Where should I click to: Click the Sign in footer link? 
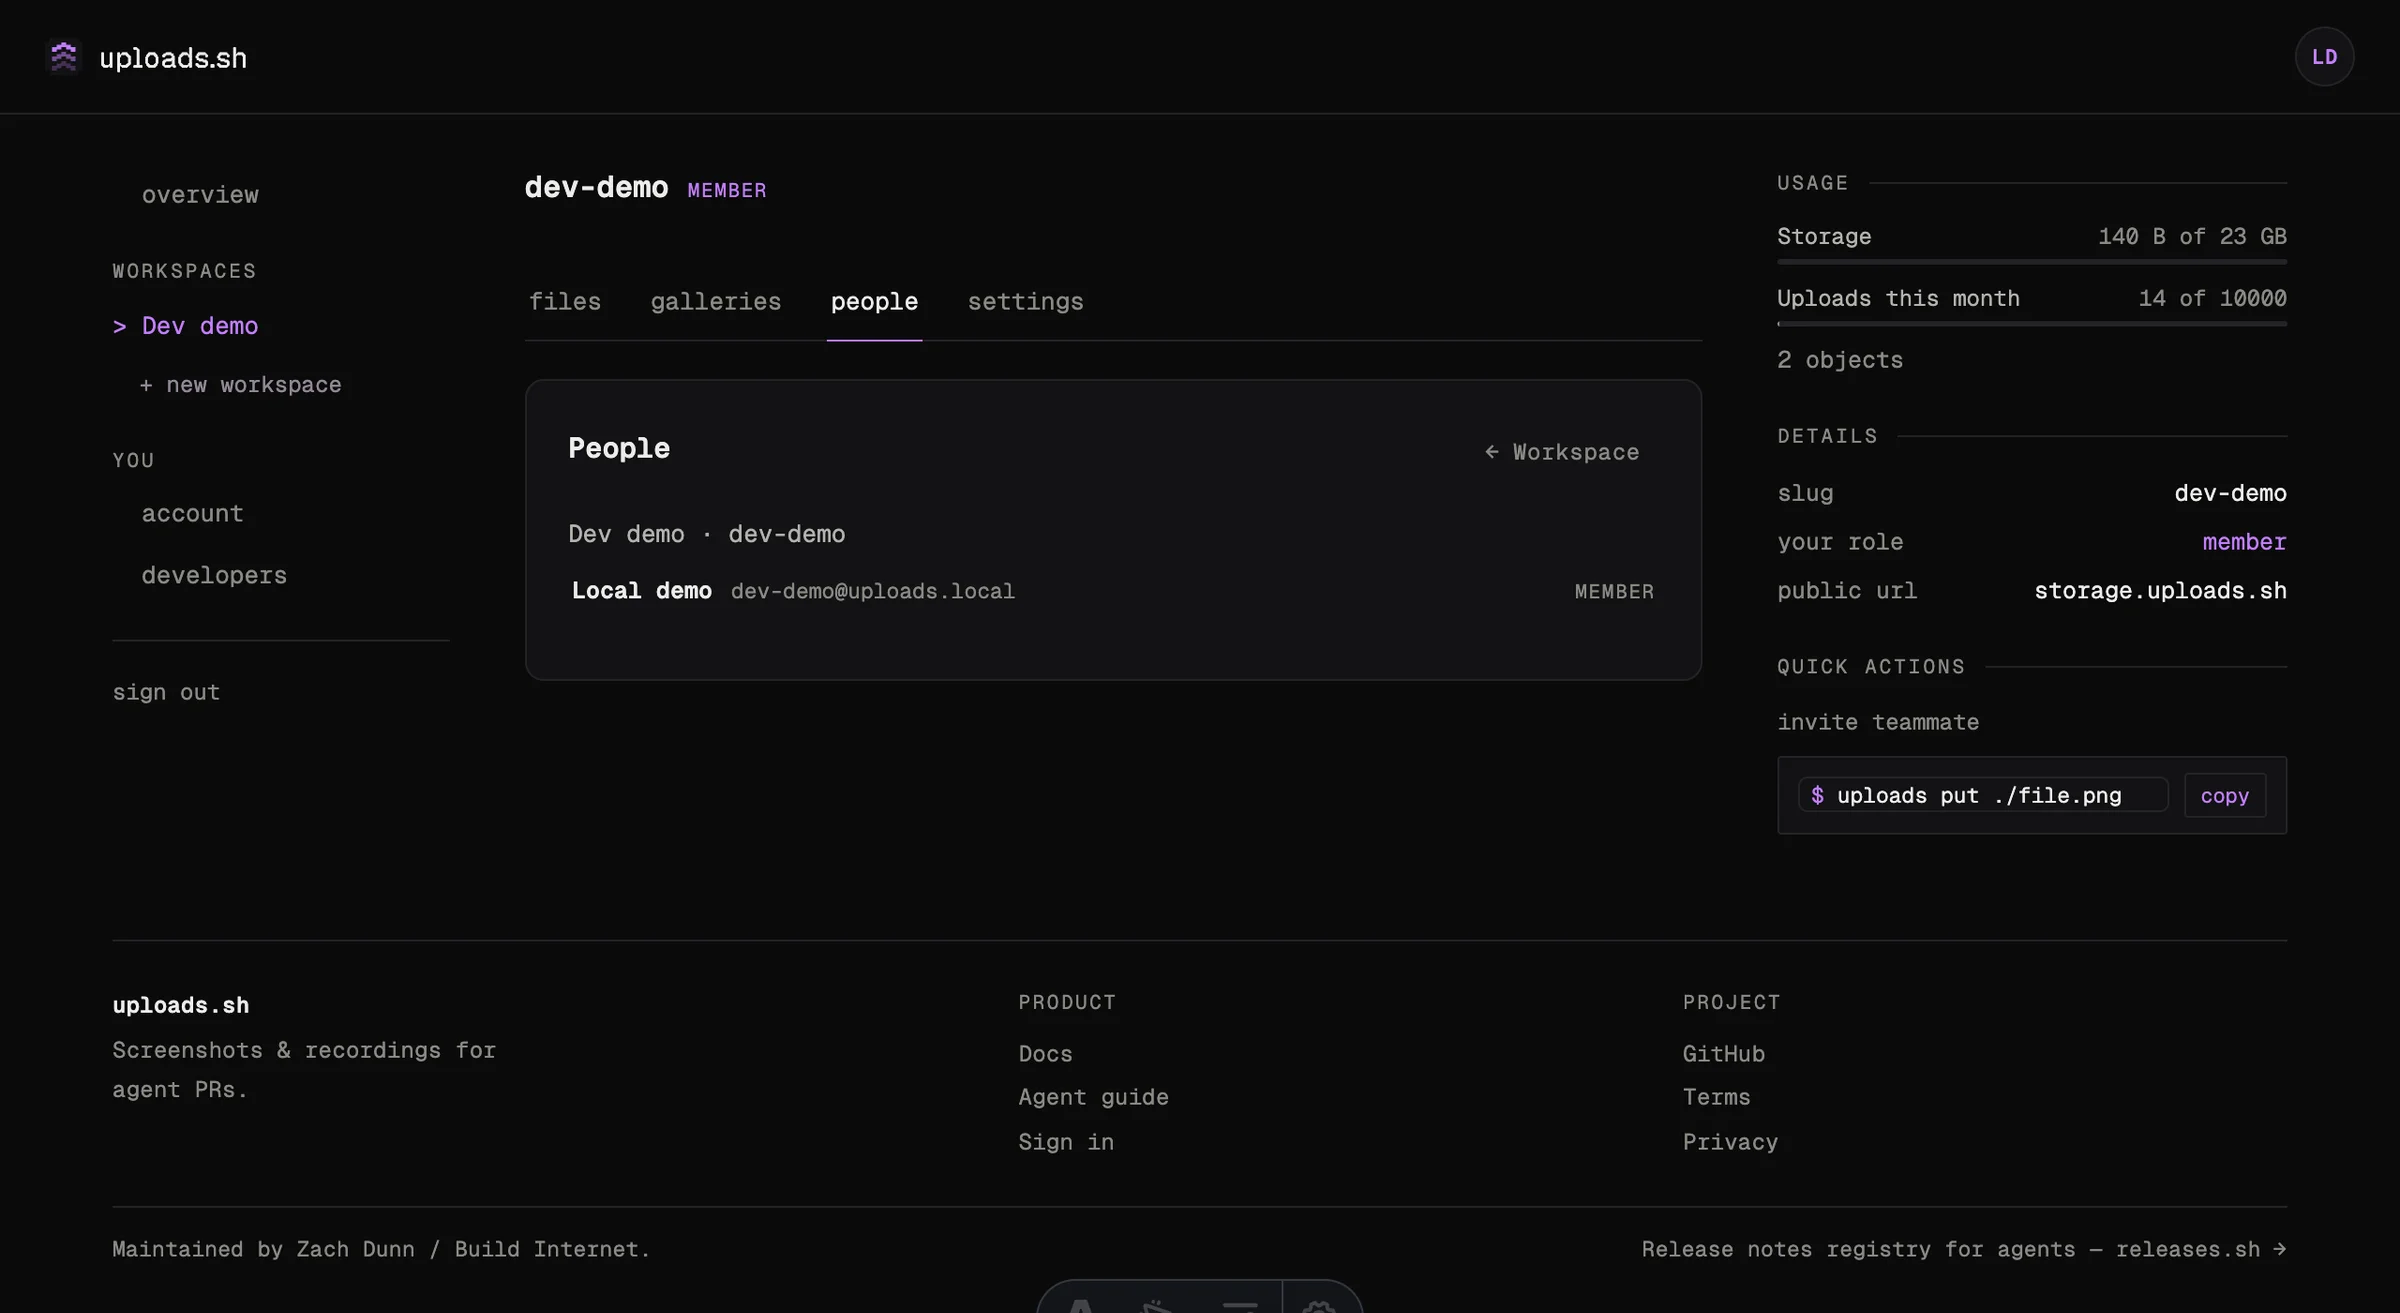click(x=1066, y=1142)
